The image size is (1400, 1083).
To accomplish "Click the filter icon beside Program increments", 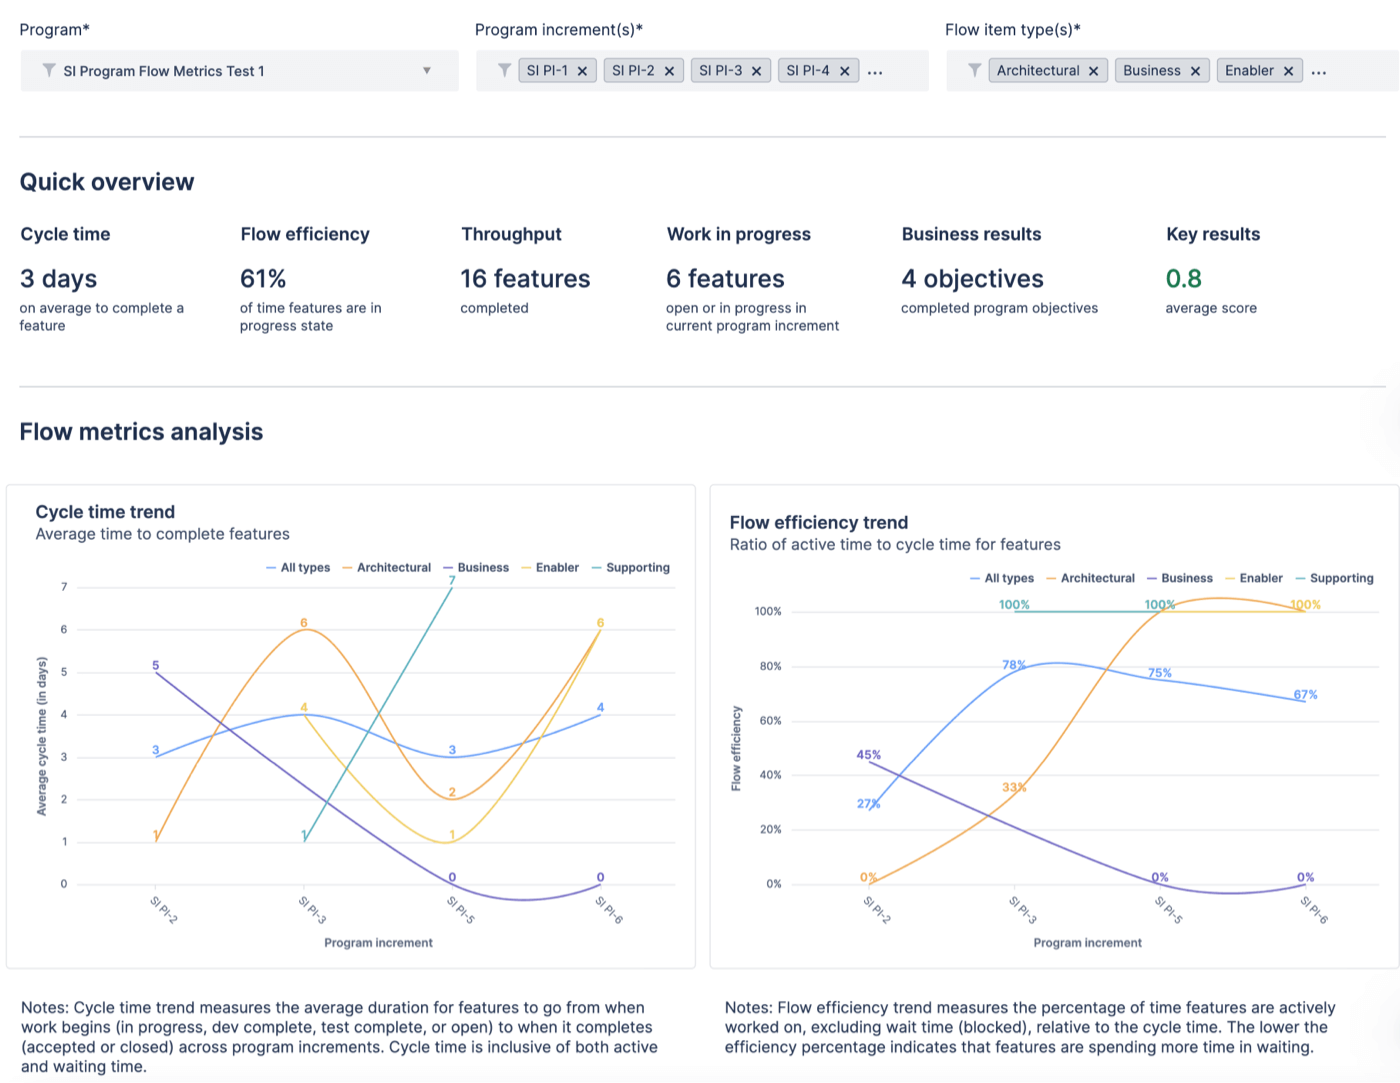I will click(504, 71).
